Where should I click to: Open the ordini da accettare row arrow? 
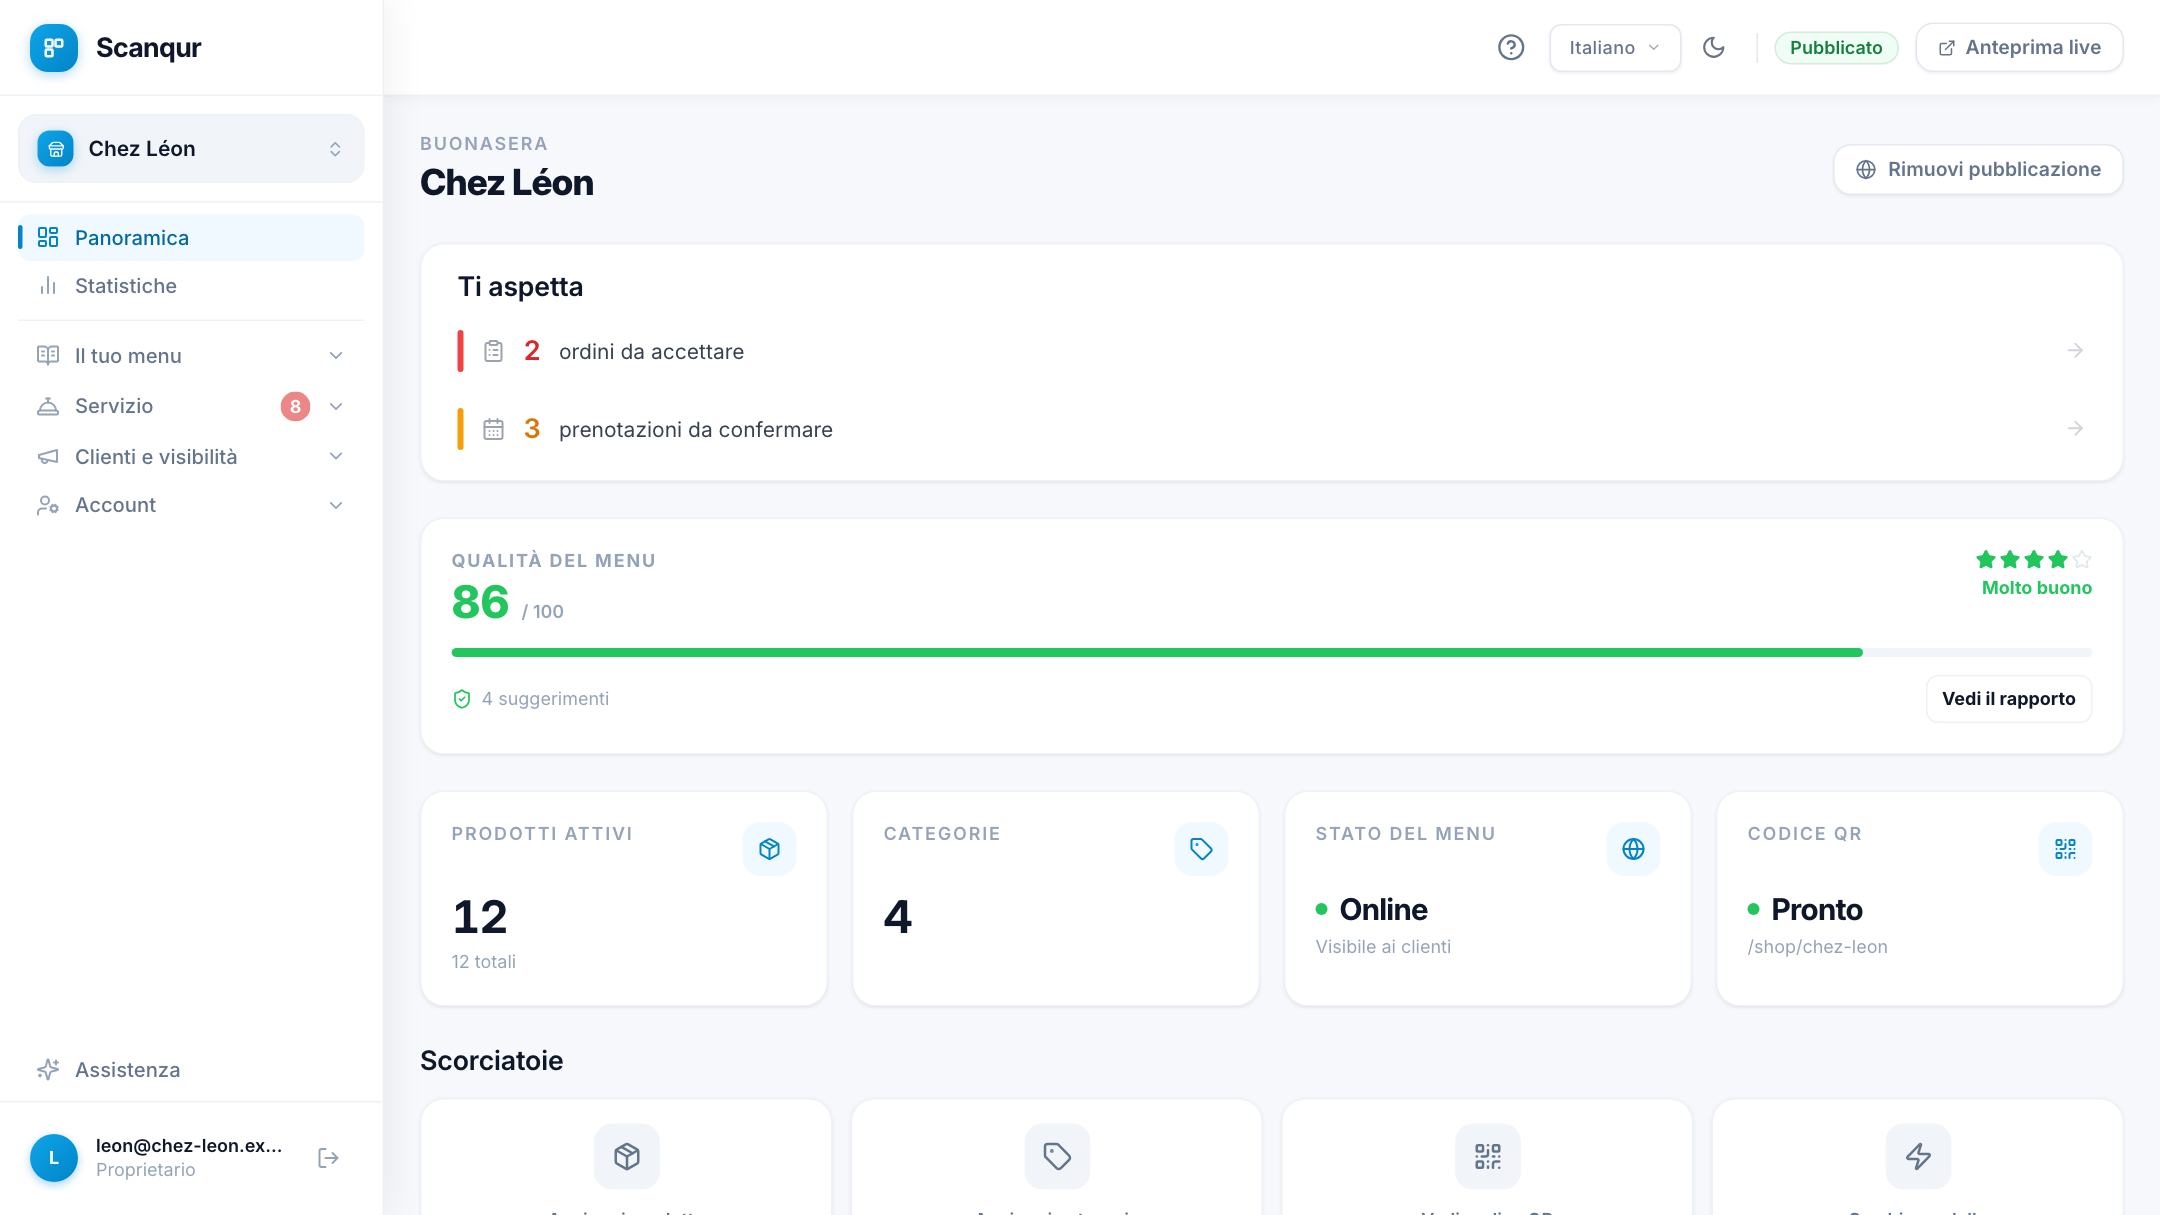click(2075, 350)
